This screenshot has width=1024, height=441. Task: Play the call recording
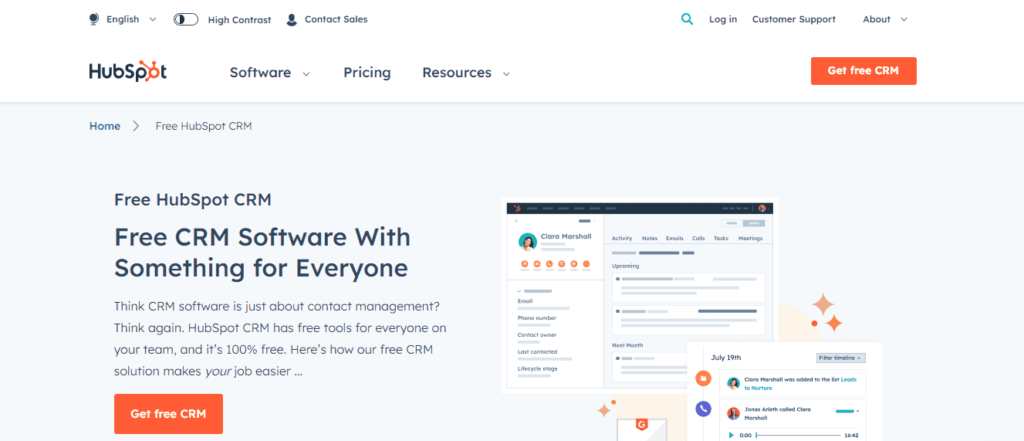pos(731,435)
